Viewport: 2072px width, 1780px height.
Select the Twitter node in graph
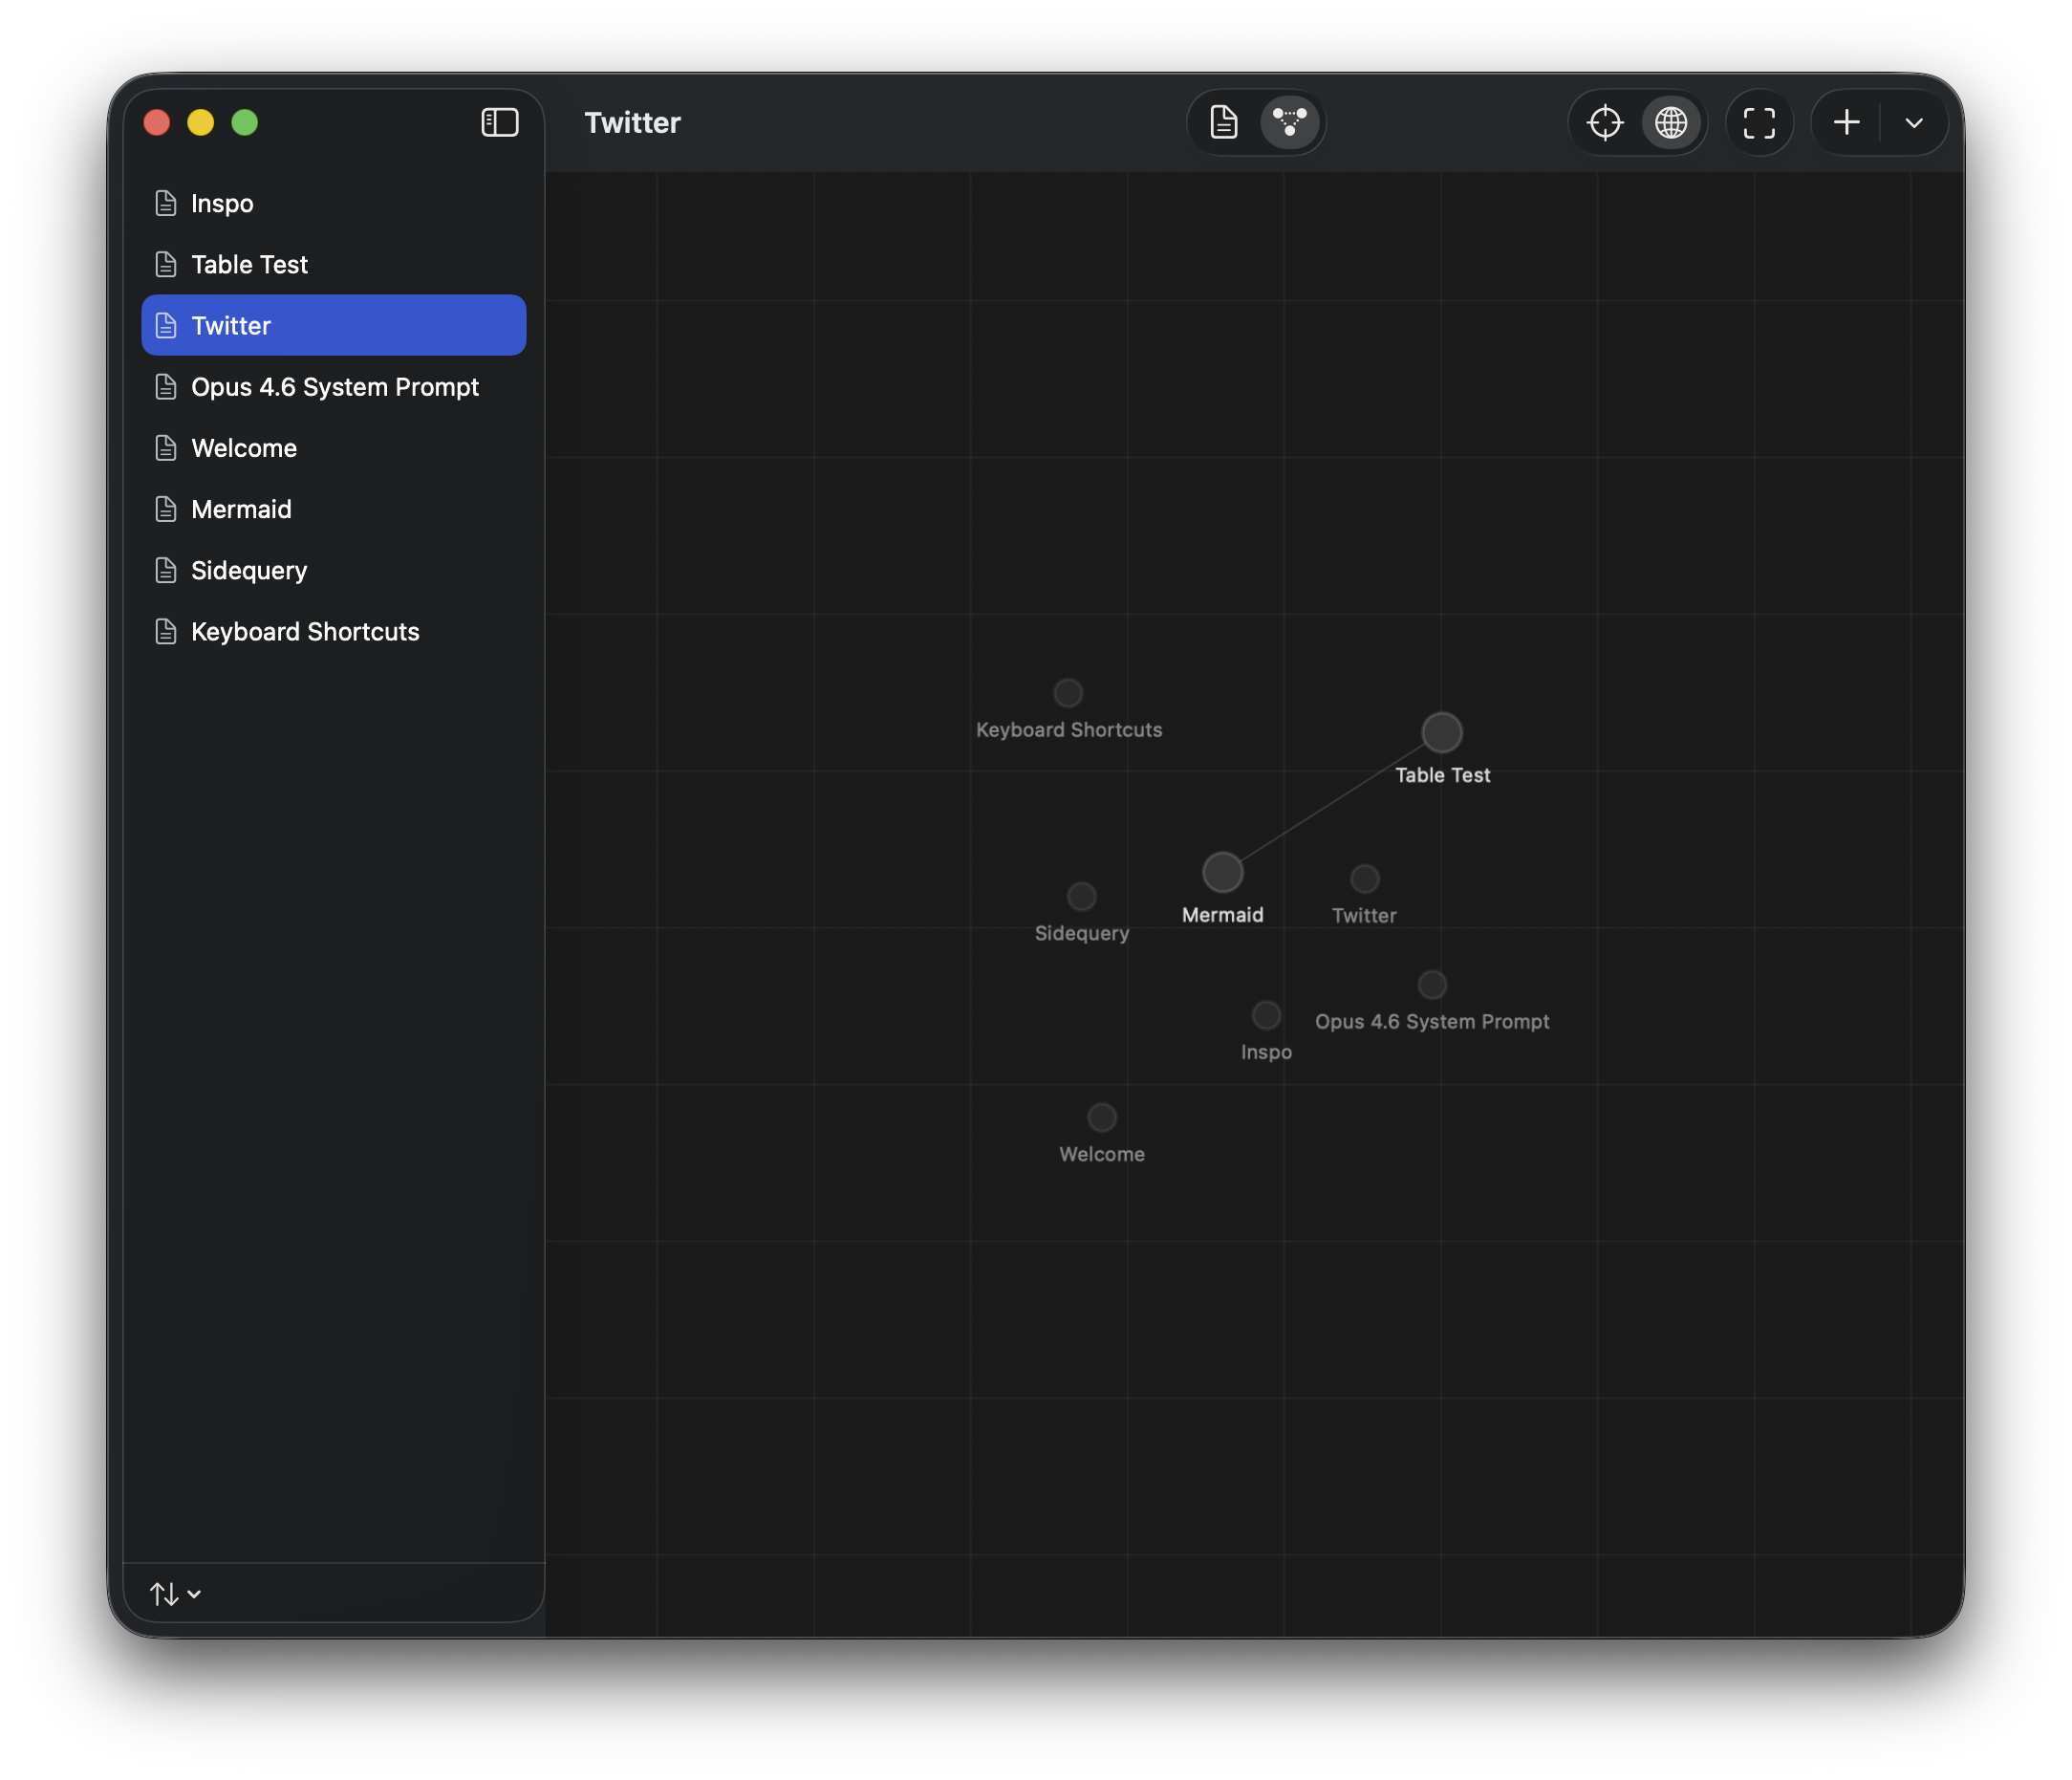1364,878
